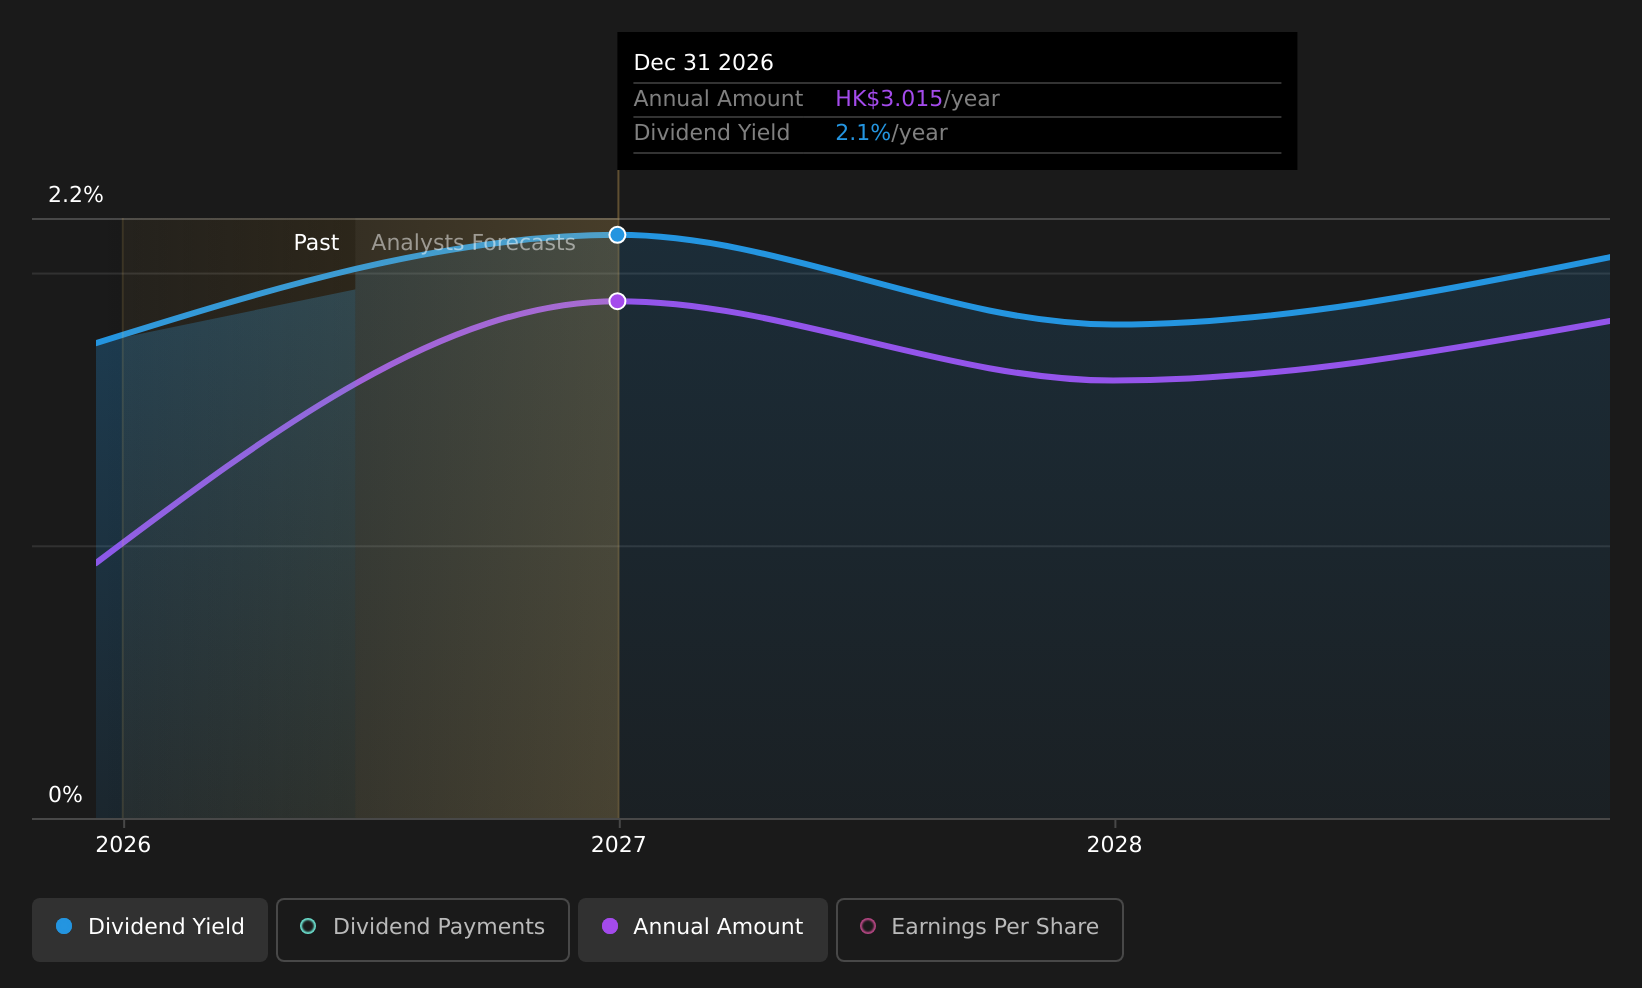Click the Annual Amount tooltip row label
The height and width of the screenshot is (988, 1642).
click(x=718, y=99)
